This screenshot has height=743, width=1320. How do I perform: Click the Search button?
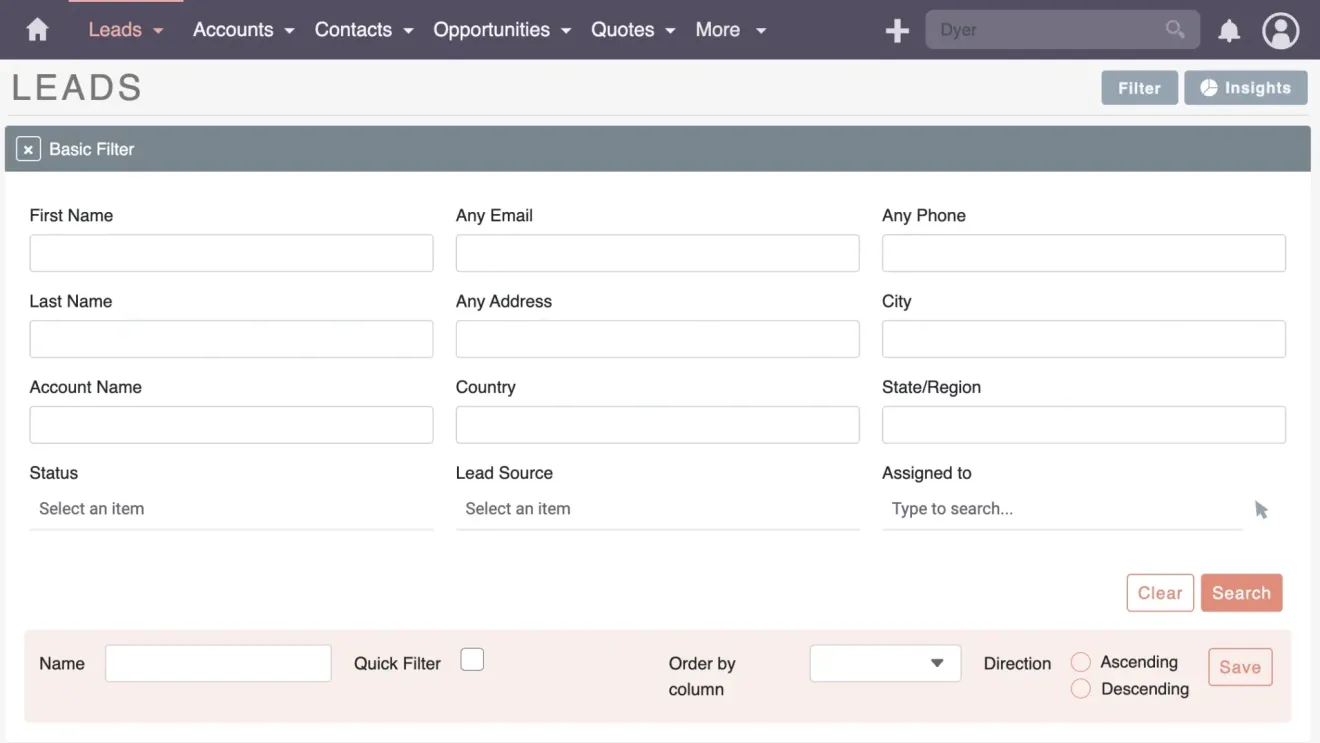coord(1241,592)
